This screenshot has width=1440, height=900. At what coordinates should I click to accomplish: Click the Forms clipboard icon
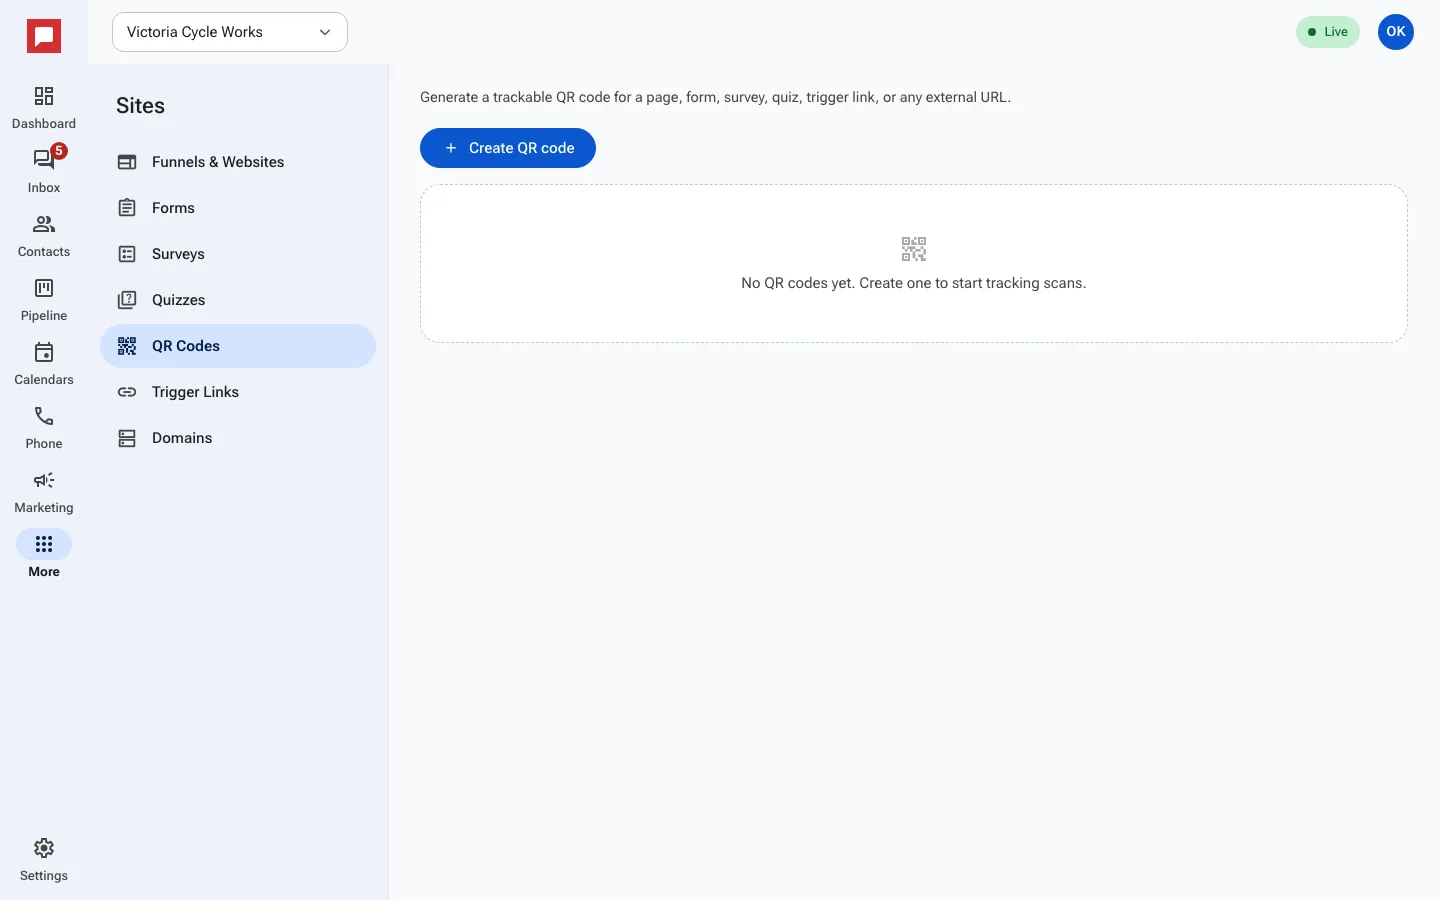coord(127,208)
